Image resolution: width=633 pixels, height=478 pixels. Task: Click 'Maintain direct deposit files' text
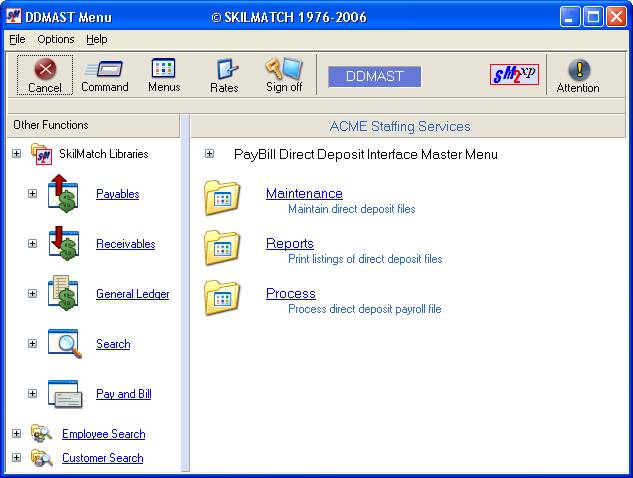tap(352, 209)
